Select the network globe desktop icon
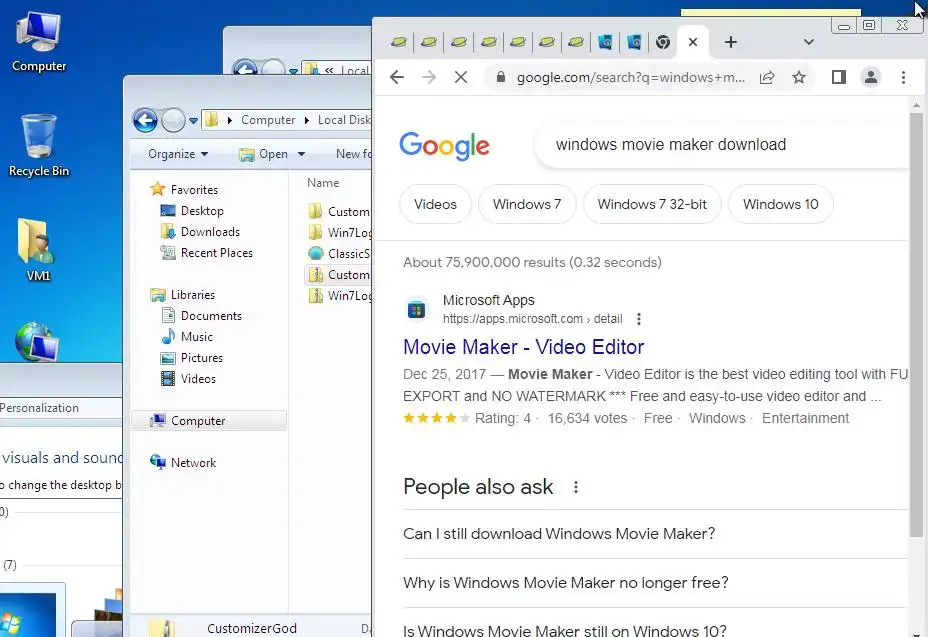 [37, 341]
